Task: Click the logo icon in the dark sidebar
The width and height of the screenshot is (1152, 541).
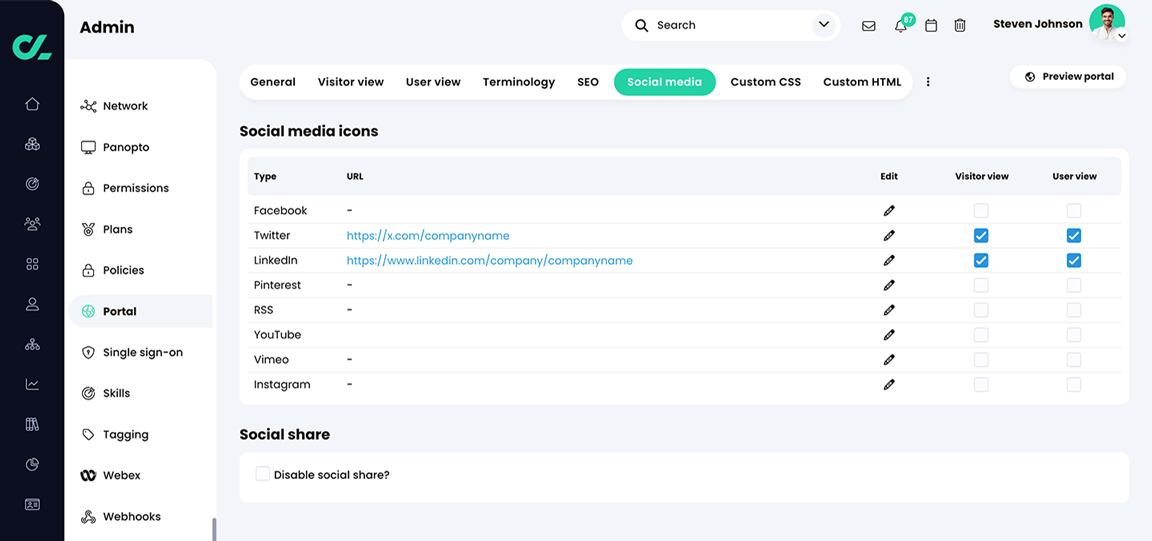Action: [32, 46]
